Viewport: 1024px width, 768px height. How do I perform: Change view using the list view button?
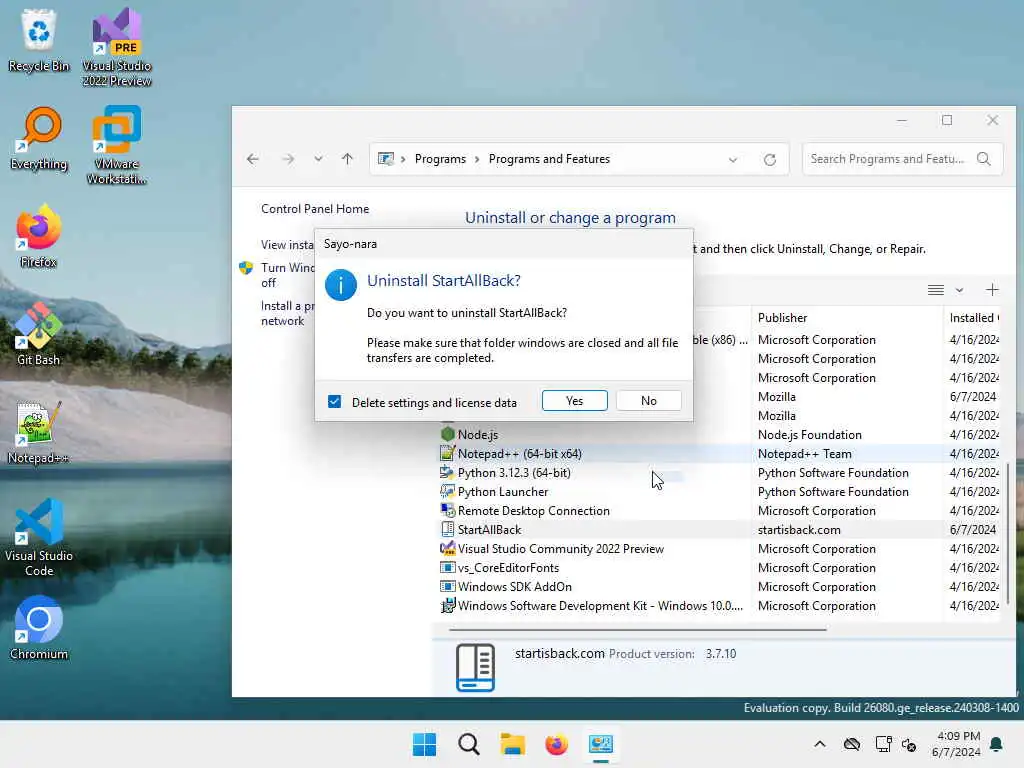coord(936,290)
